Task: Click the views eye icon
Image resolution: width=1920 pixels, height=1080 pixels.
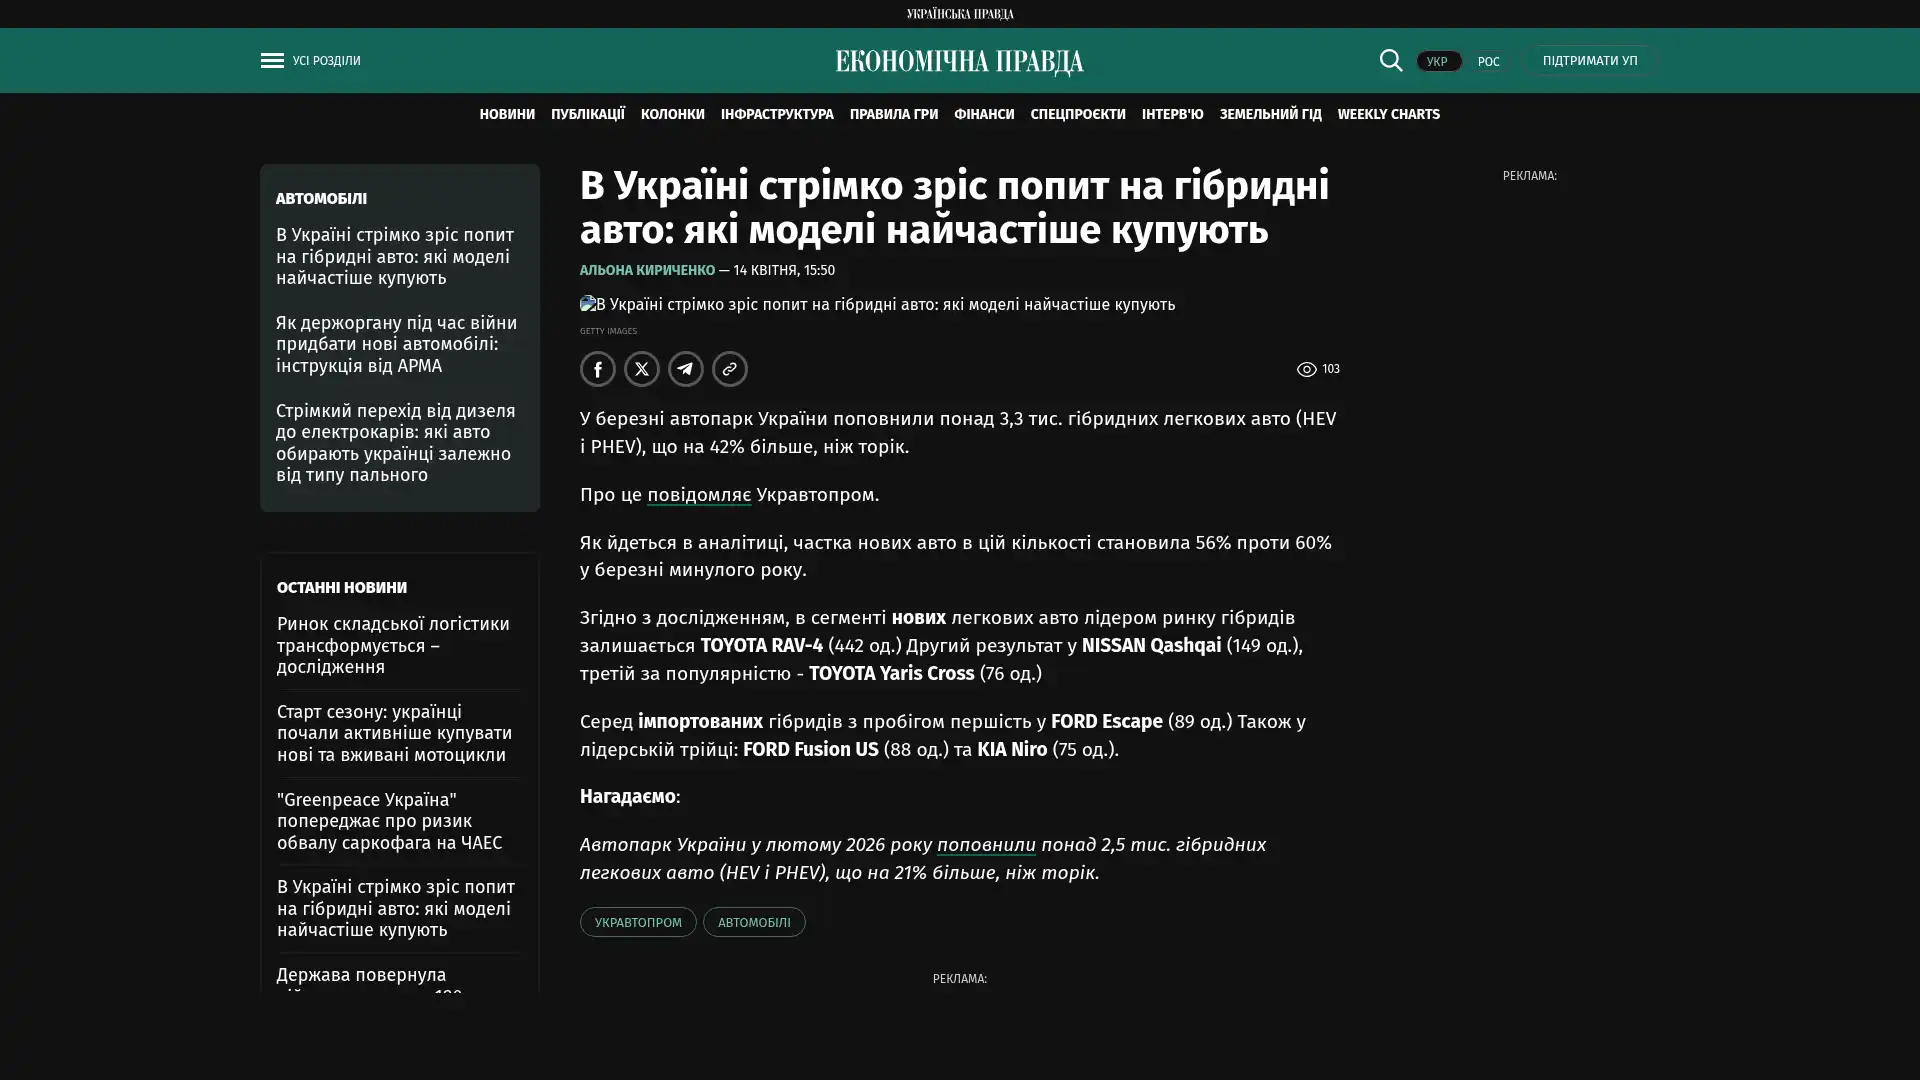Action: tap(1306, 370)
